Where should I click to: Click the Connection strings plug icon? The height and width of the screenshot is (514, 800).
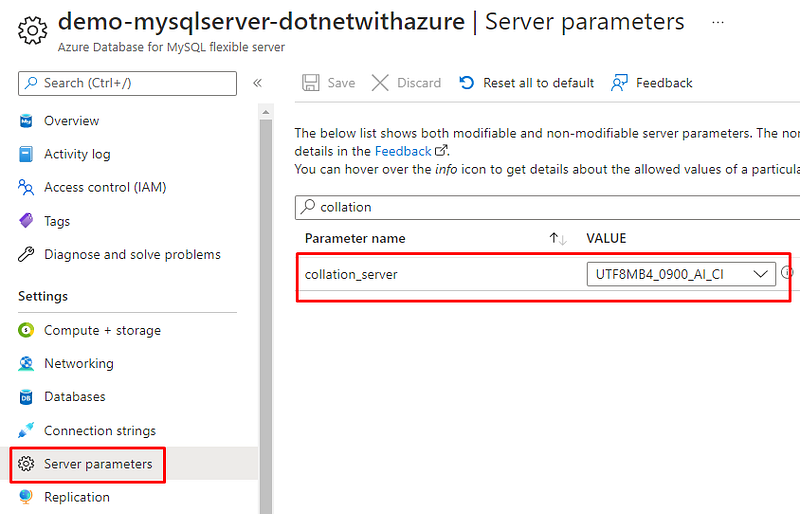click(26, 430)
